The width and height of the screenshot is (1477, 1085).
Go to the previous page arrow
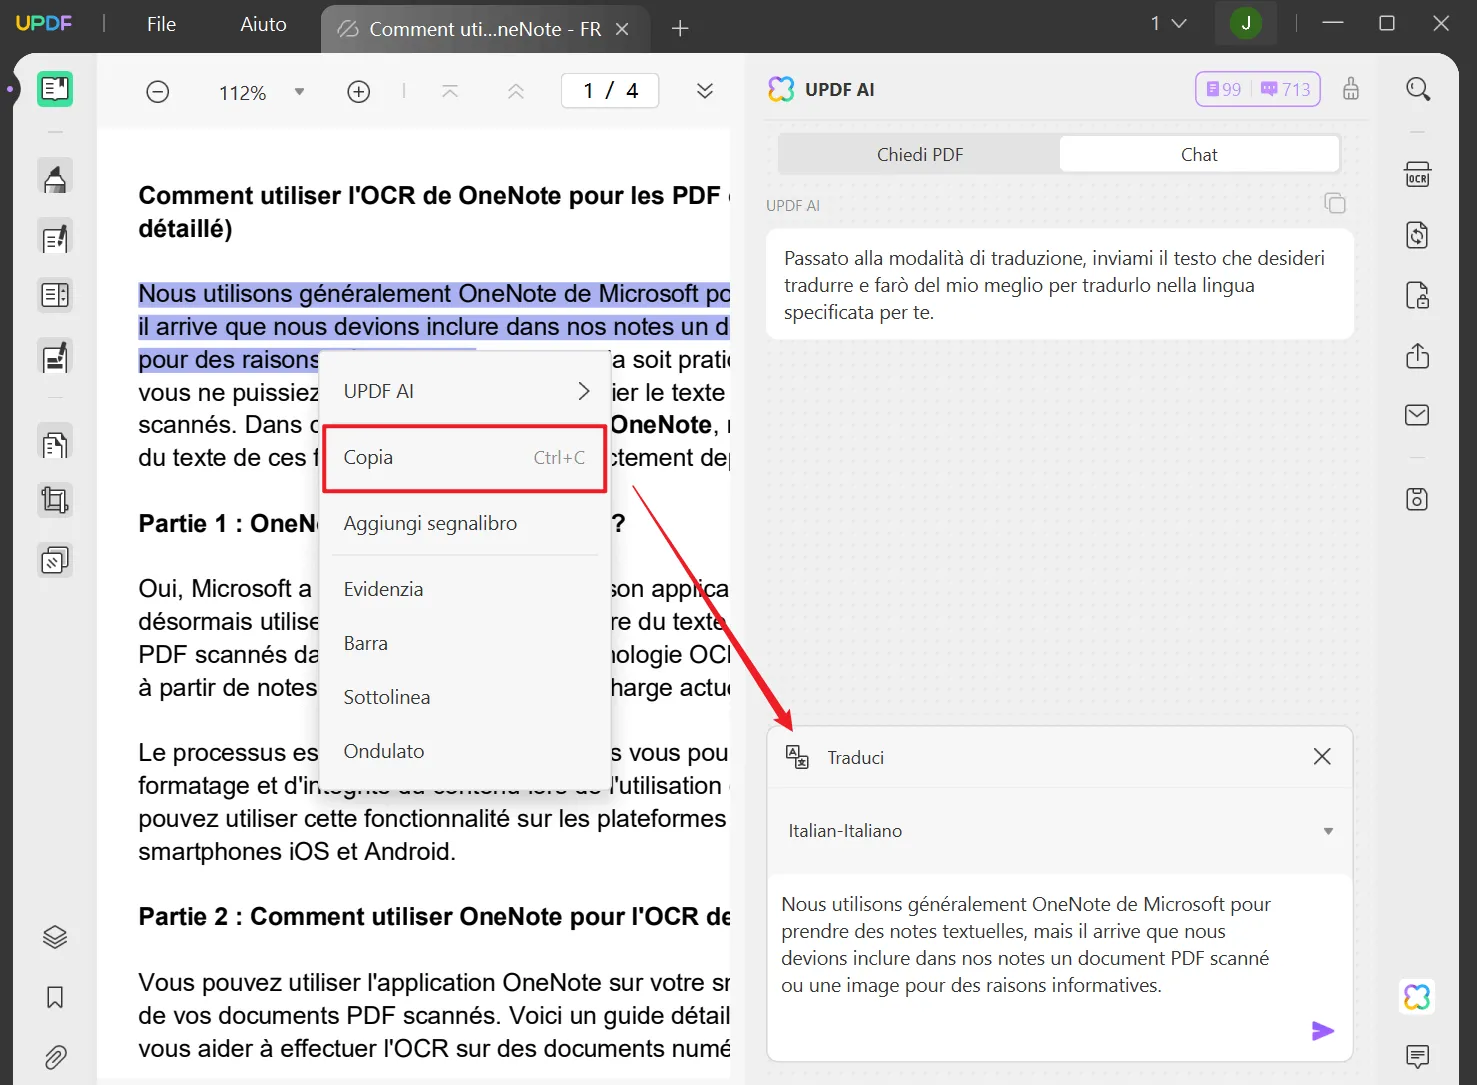pyautogui.click(x=516, y=92)
